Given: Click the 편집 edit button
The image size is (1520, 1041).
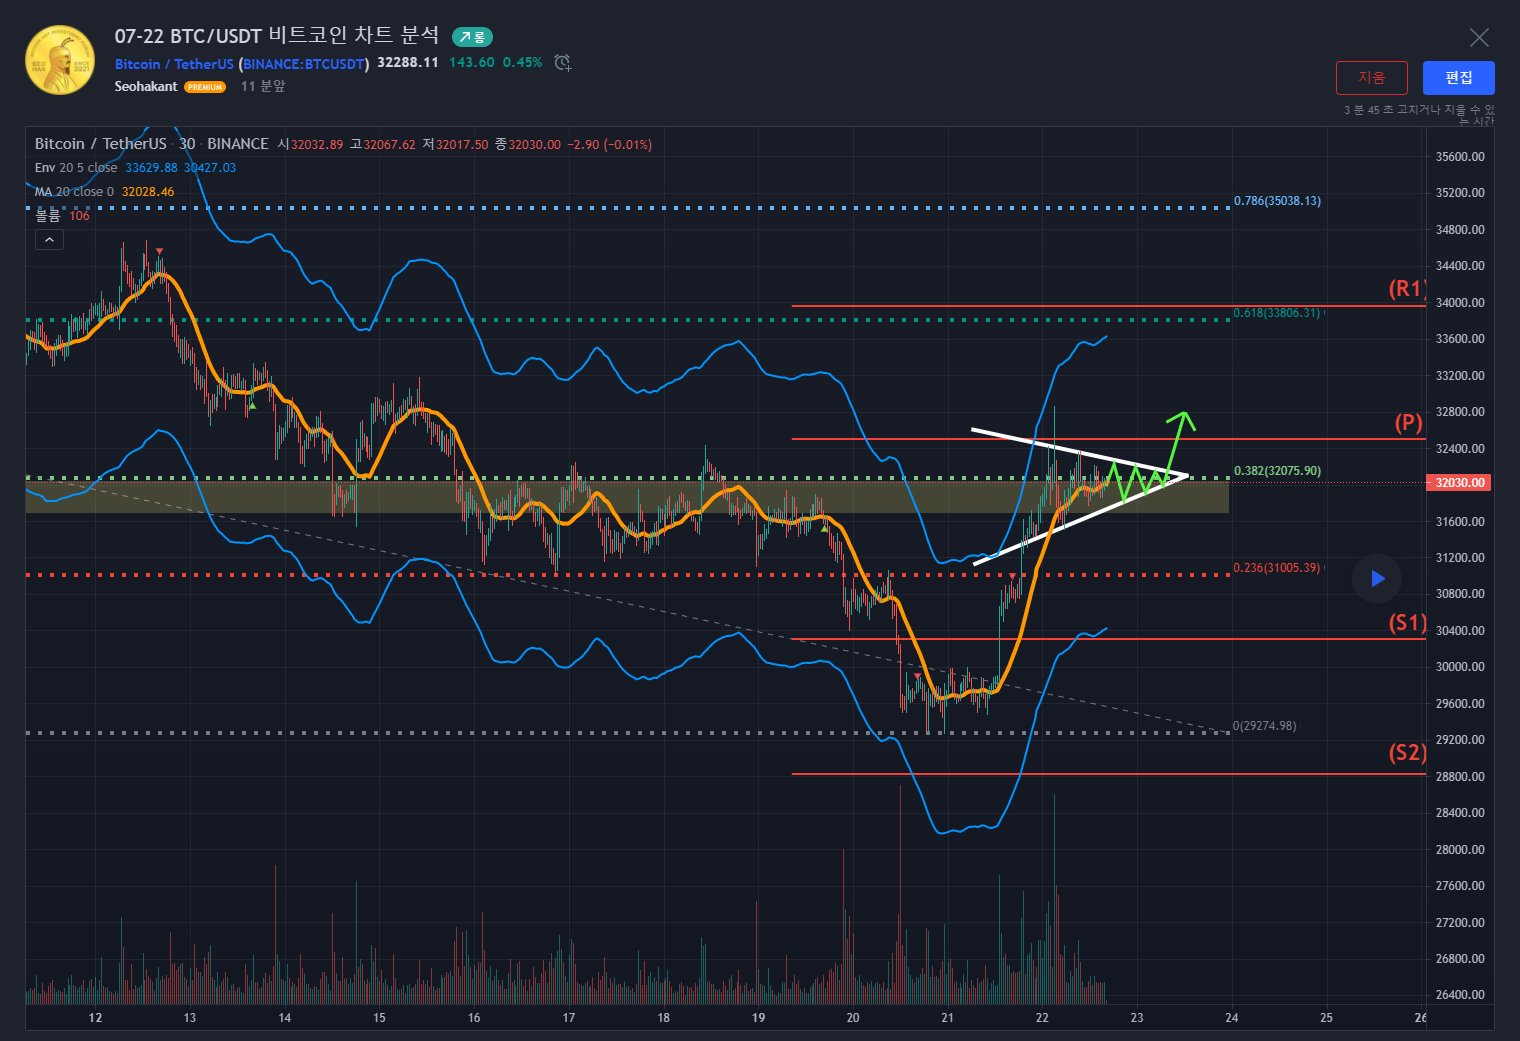Looking at the screenshot, I should click(1458, 78).
